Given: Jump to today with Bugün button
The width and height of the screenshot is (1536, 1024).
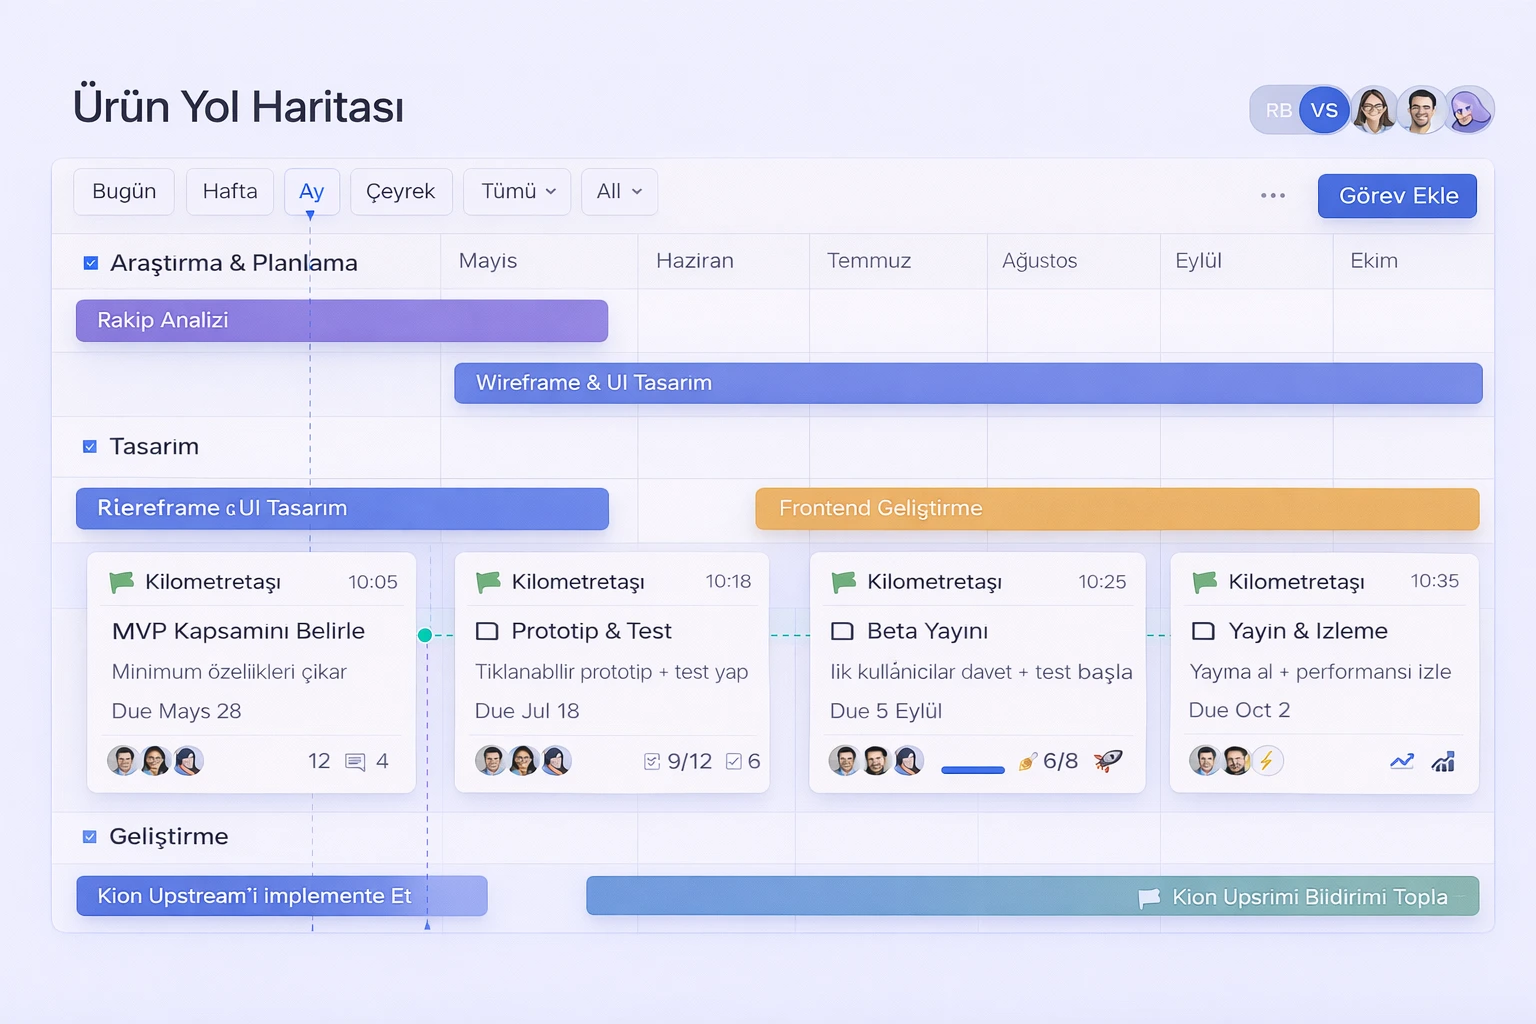Looking at the screenshot, I should [x=124, y=192].
